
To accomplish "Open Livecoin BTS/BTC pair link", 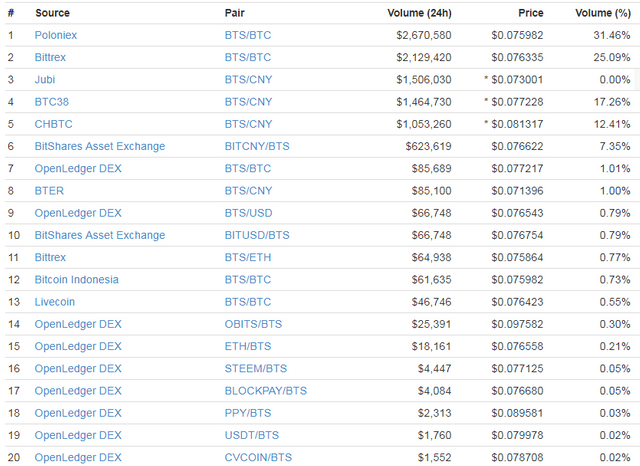I will pos(248,302).
